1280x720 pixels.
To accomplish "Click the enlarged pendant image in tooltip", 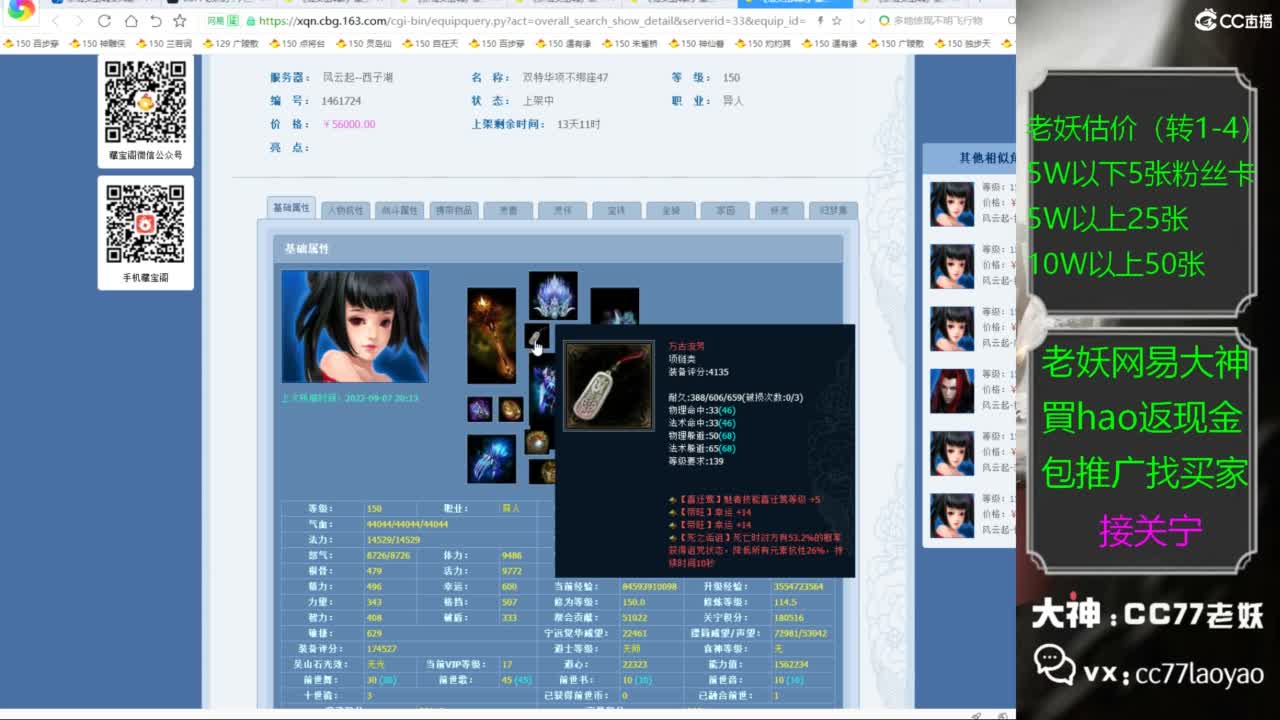I will [610, 386].
